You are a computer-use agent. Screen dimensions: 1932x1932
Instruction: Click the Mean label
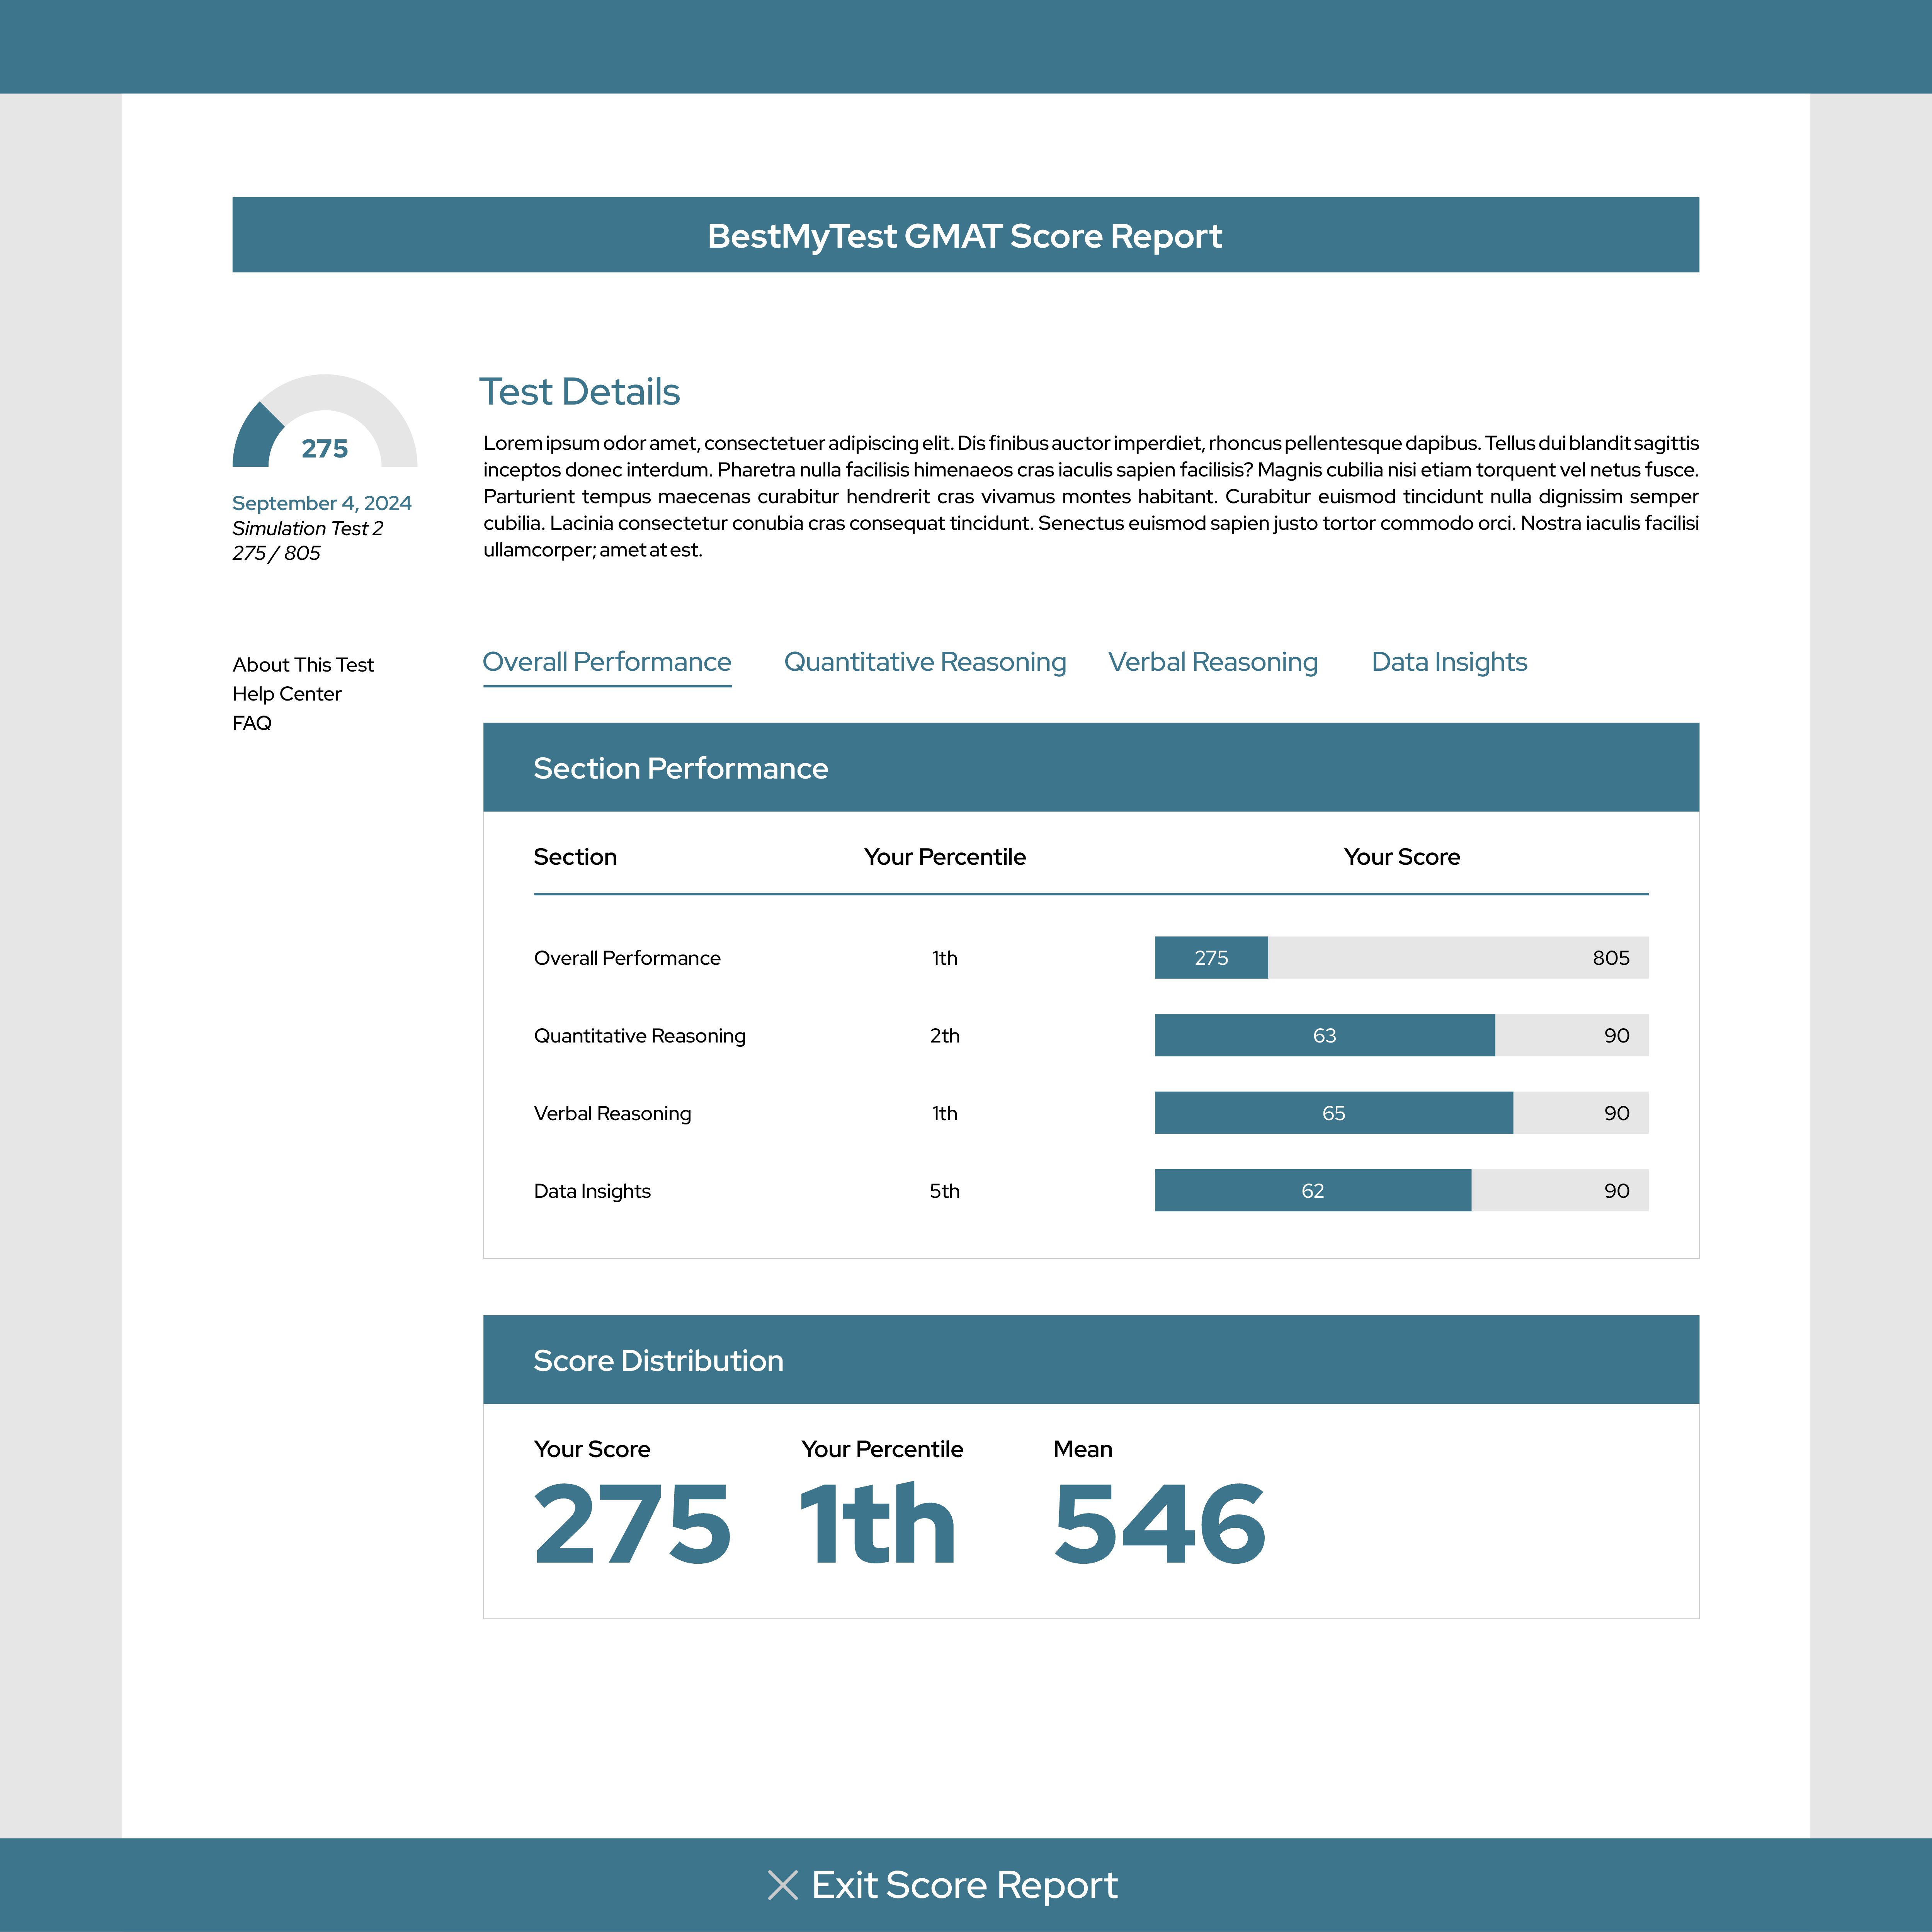click(x=1083, y=1449)
